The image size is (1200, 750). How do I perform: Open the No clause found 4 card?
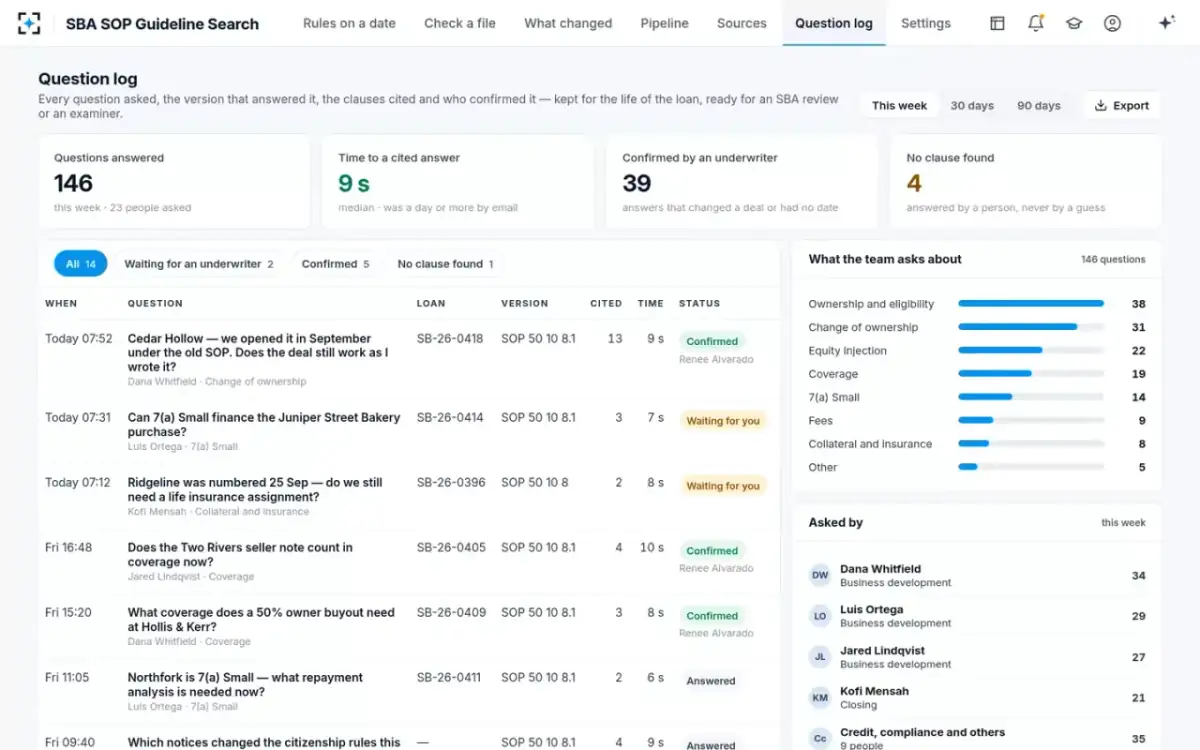[1026, 181]
